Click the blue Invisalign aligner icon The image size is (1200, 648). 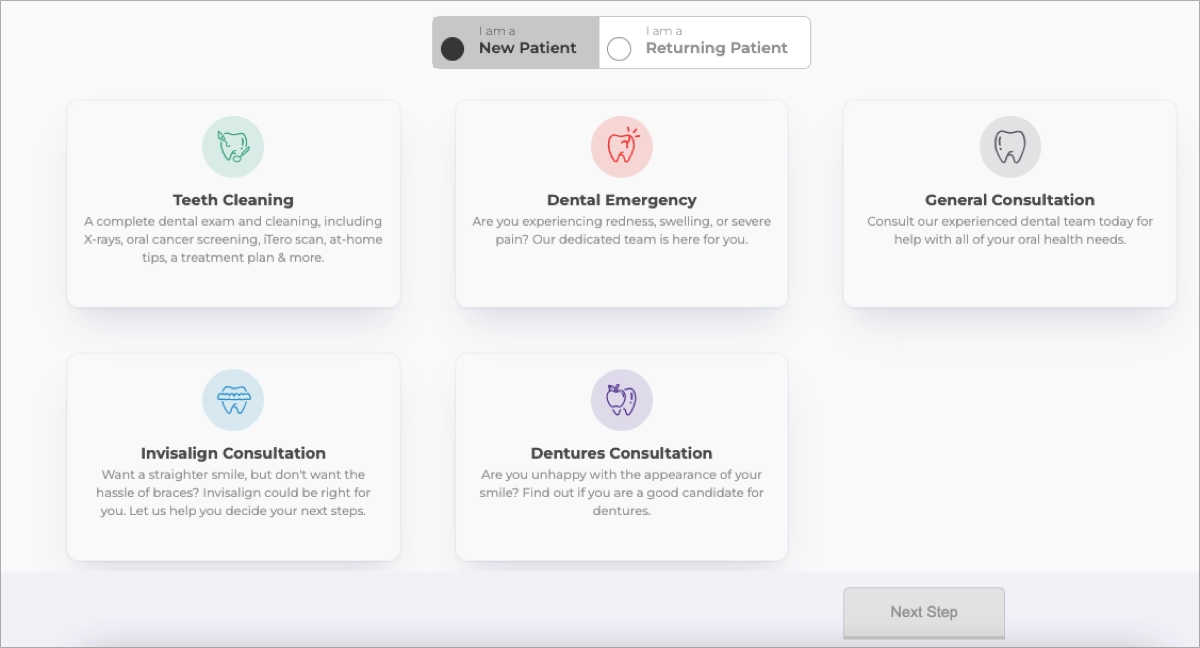point(233,400)
